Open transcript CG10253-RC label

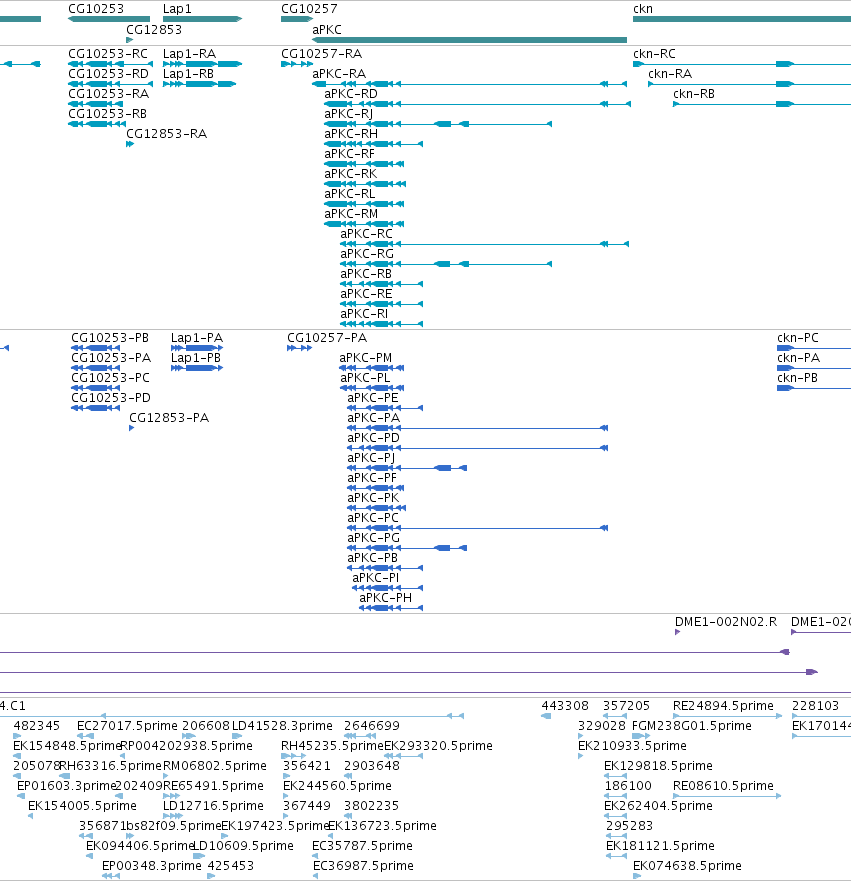[108, 54]
